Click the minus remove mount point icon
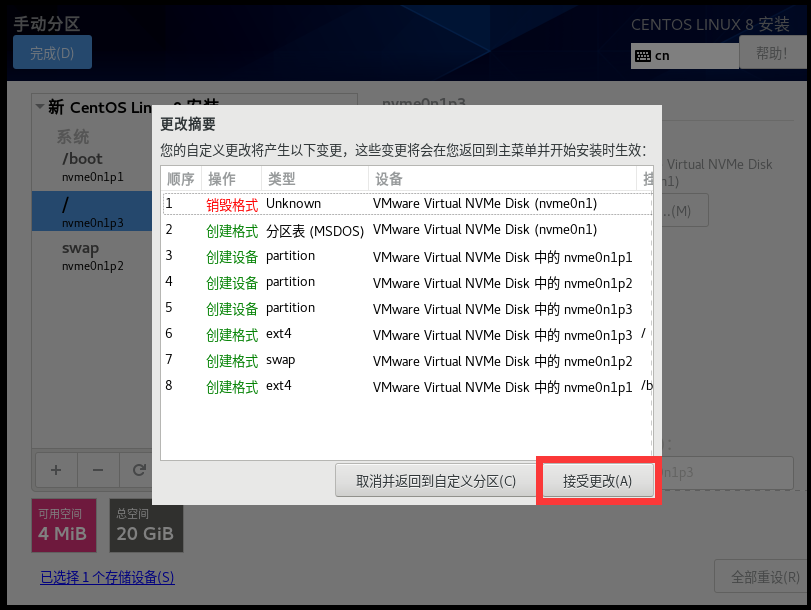811x610 pixels. 98,470
